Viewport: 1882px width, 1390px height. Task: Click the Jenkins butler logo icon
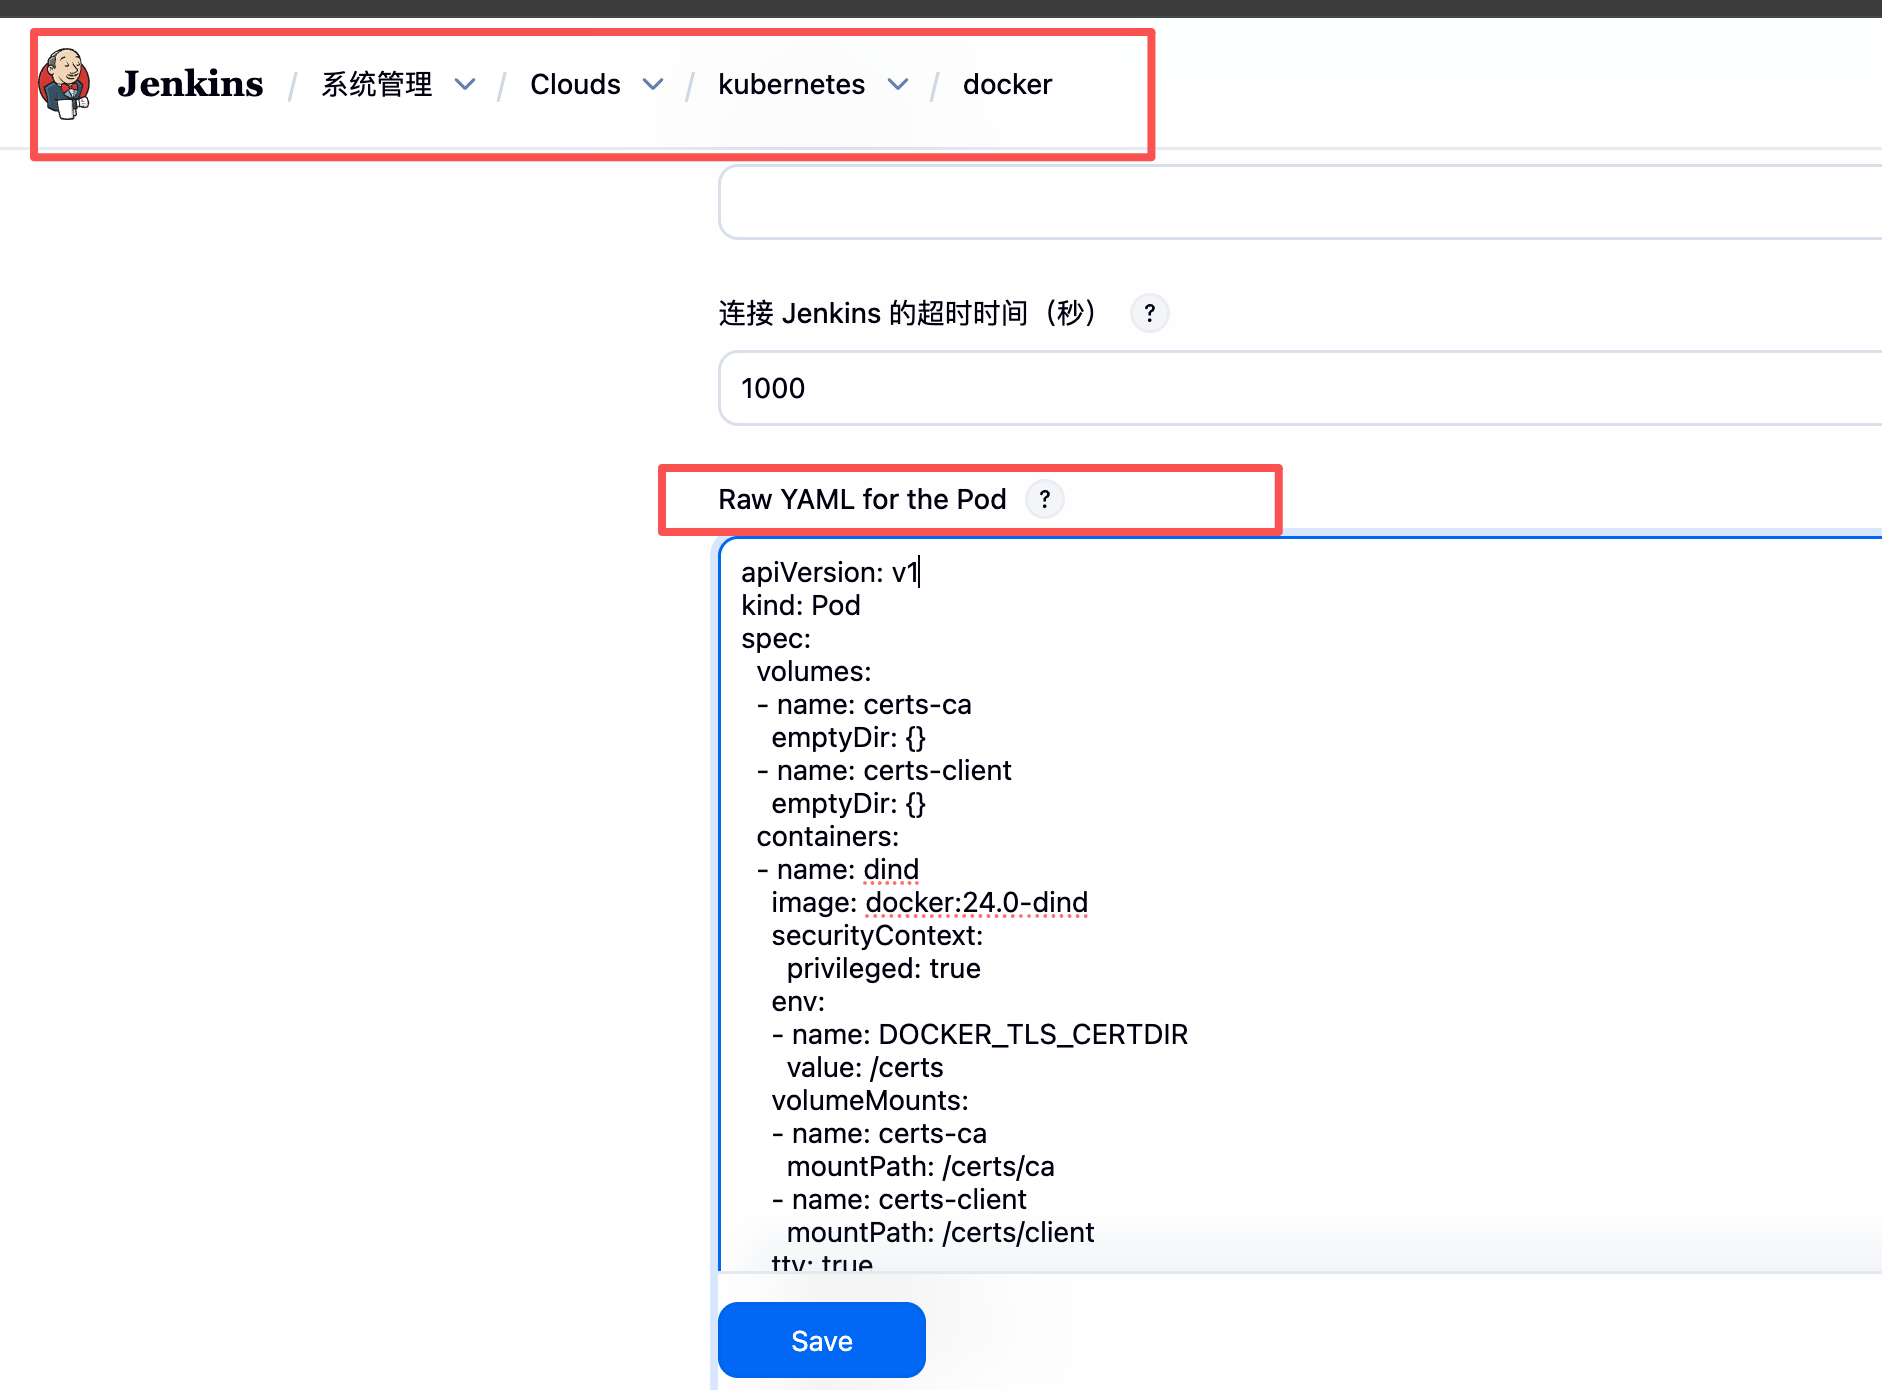pos(65,84)
